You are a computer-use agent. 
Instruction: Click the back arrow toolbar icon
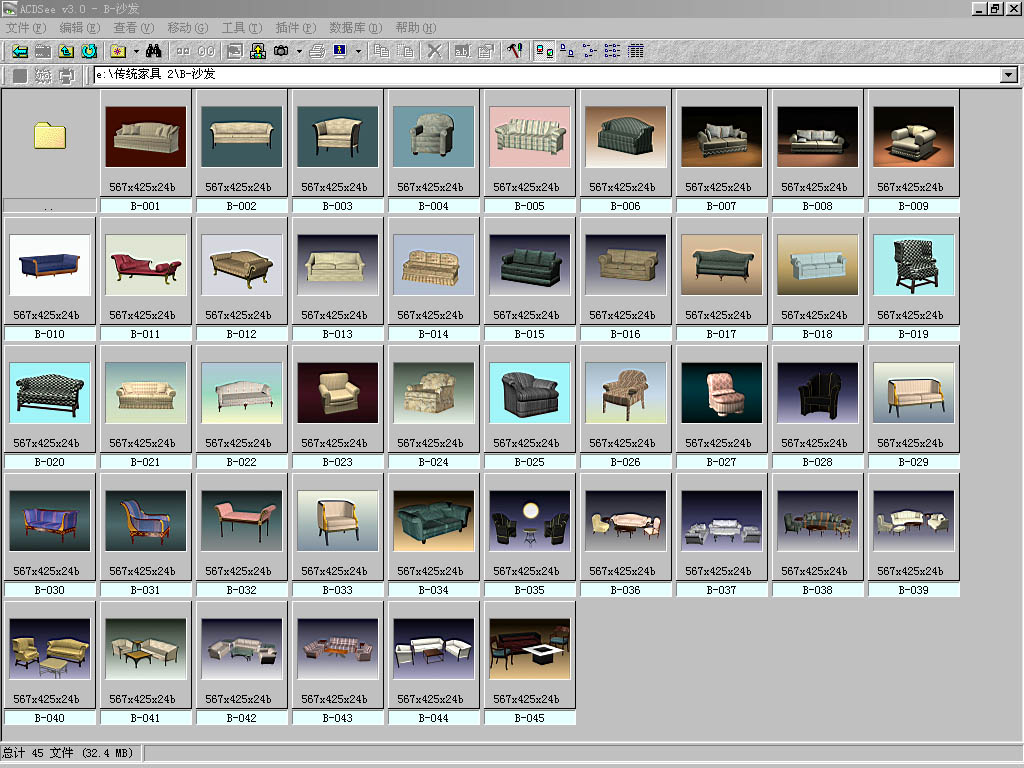coord(18,51)
